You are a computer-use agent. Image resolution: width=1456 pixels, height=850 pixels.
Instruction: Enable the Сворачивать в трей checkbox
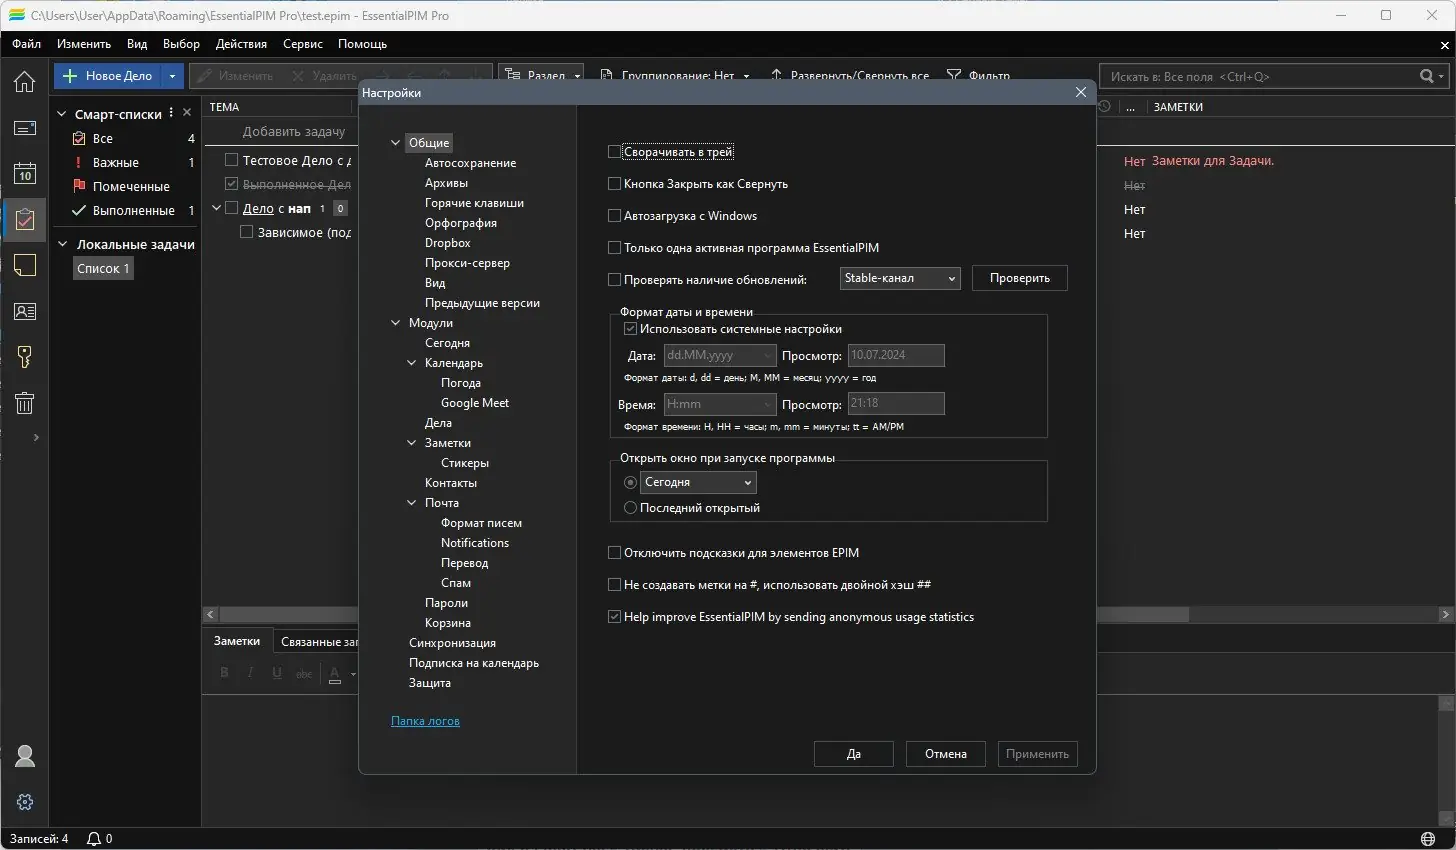pyautogui.click(x=614, y=152)
